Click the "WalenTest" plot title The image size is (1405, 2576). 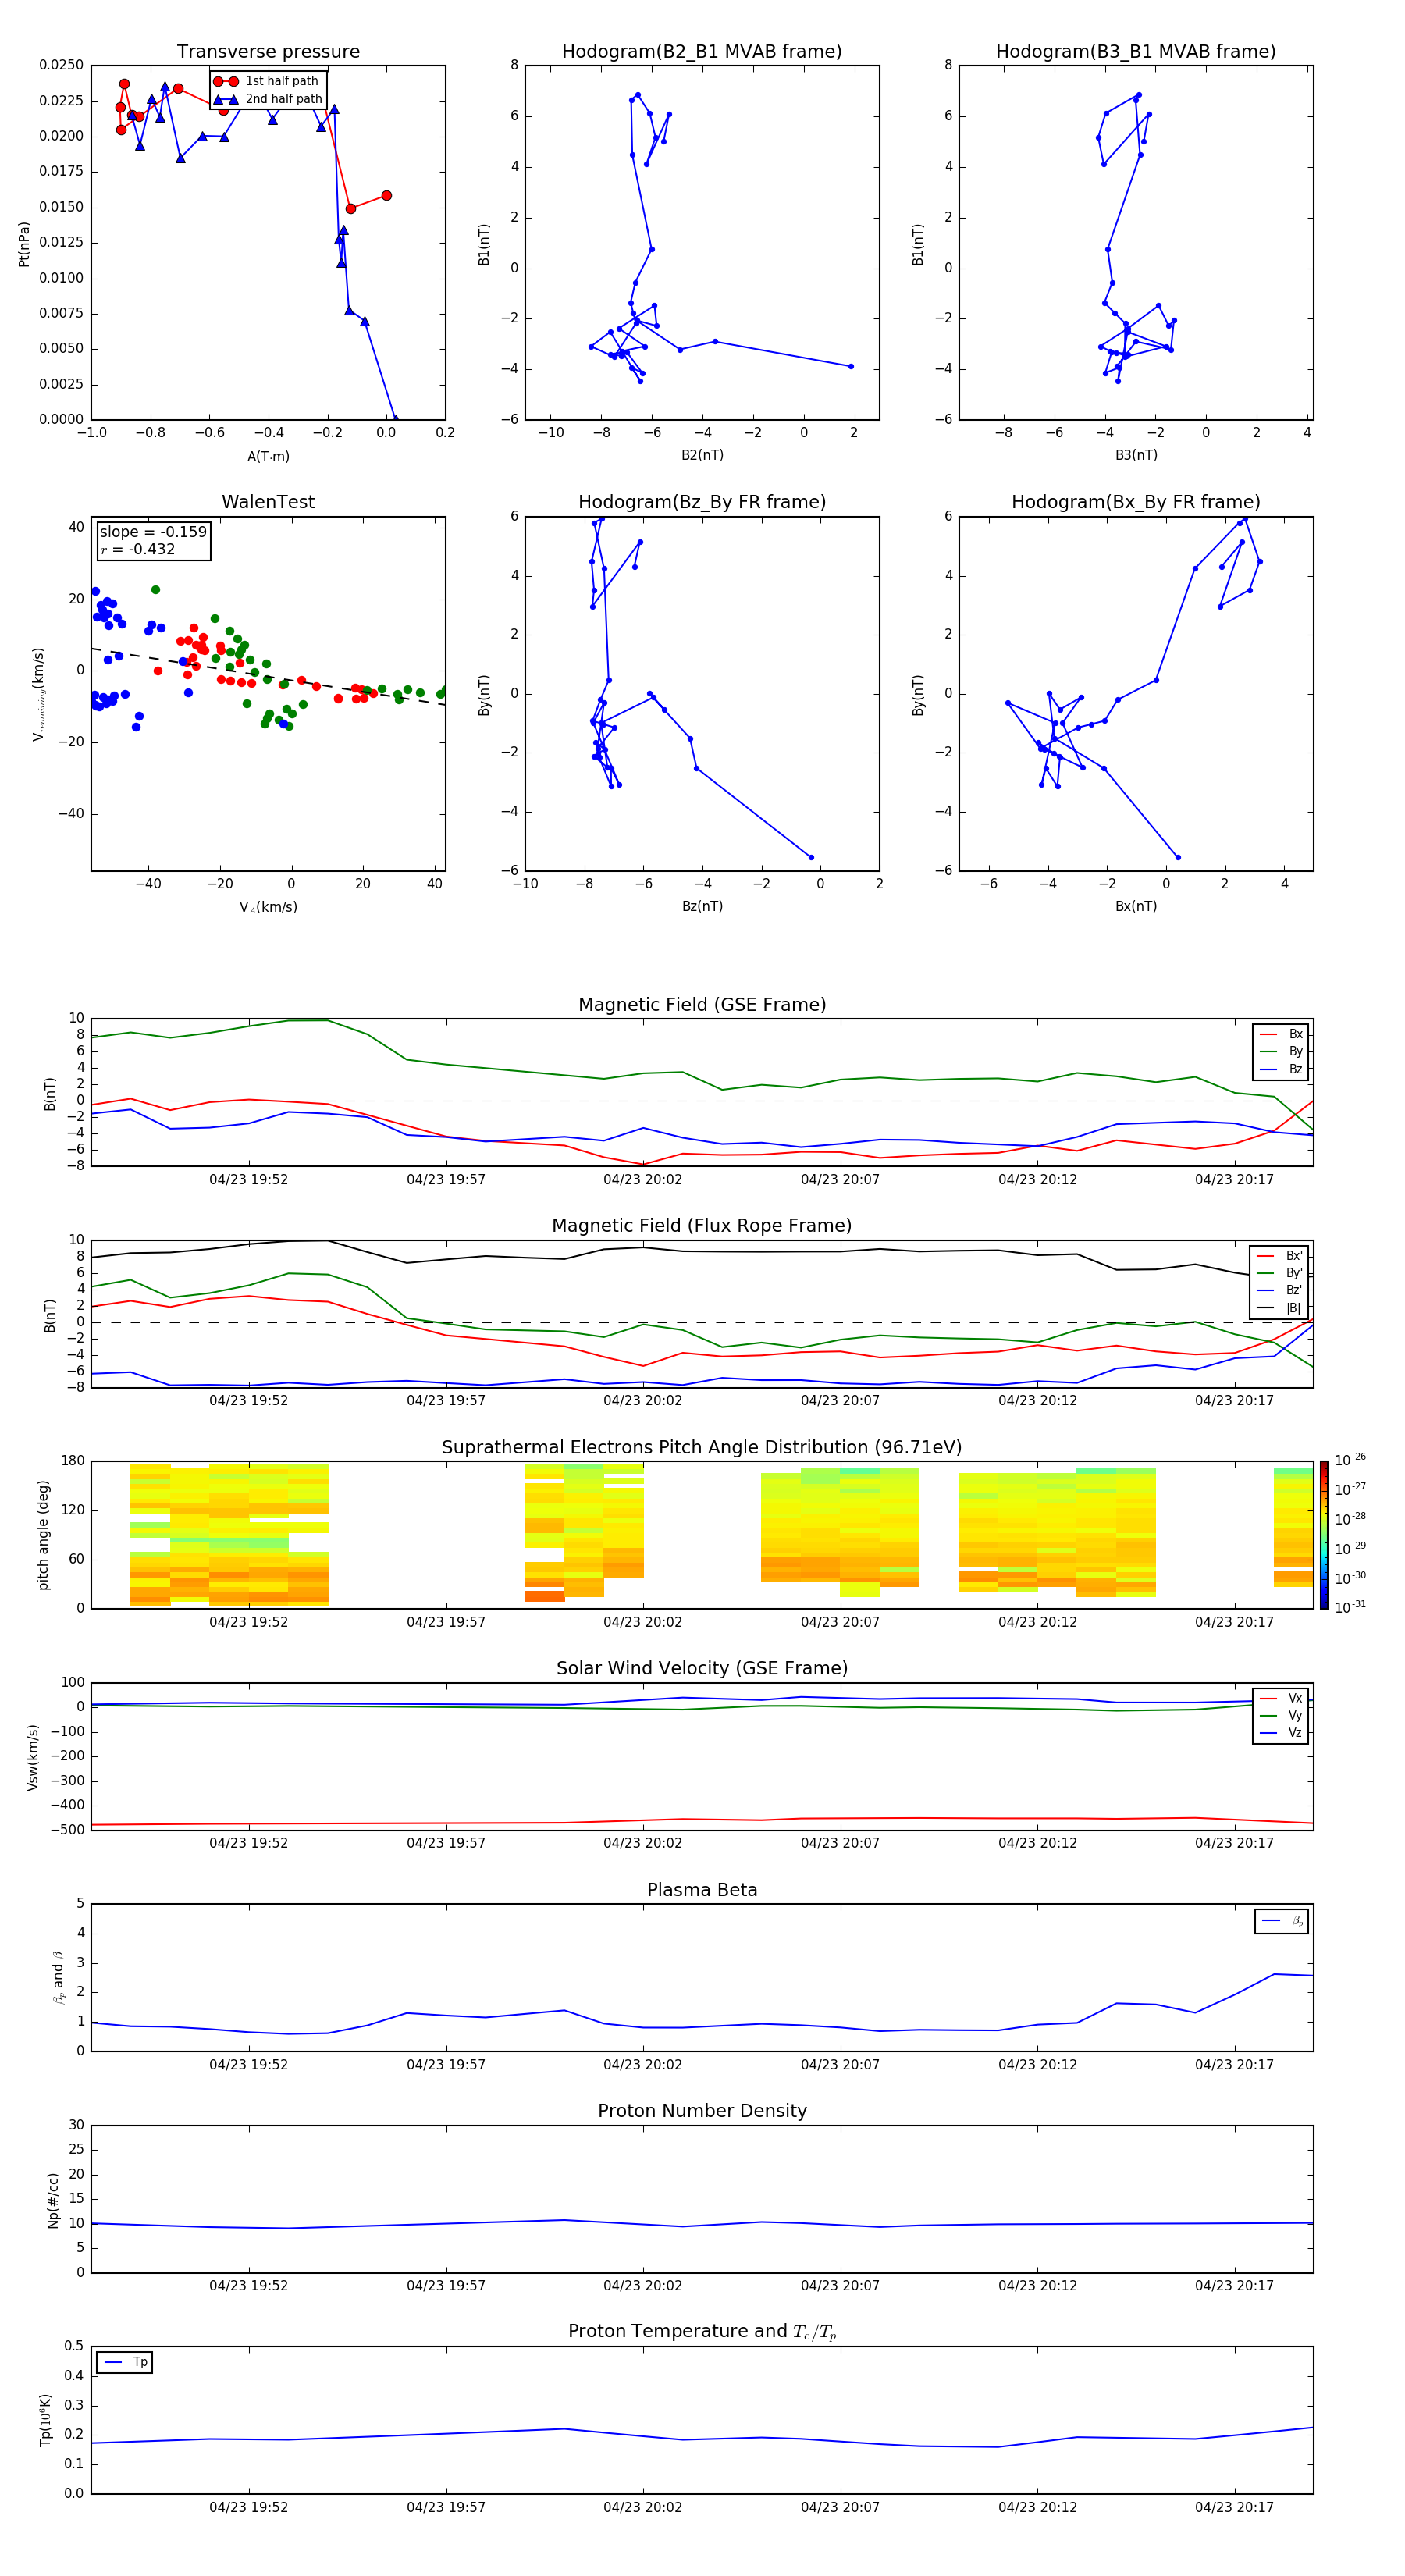tap(268, 502)
